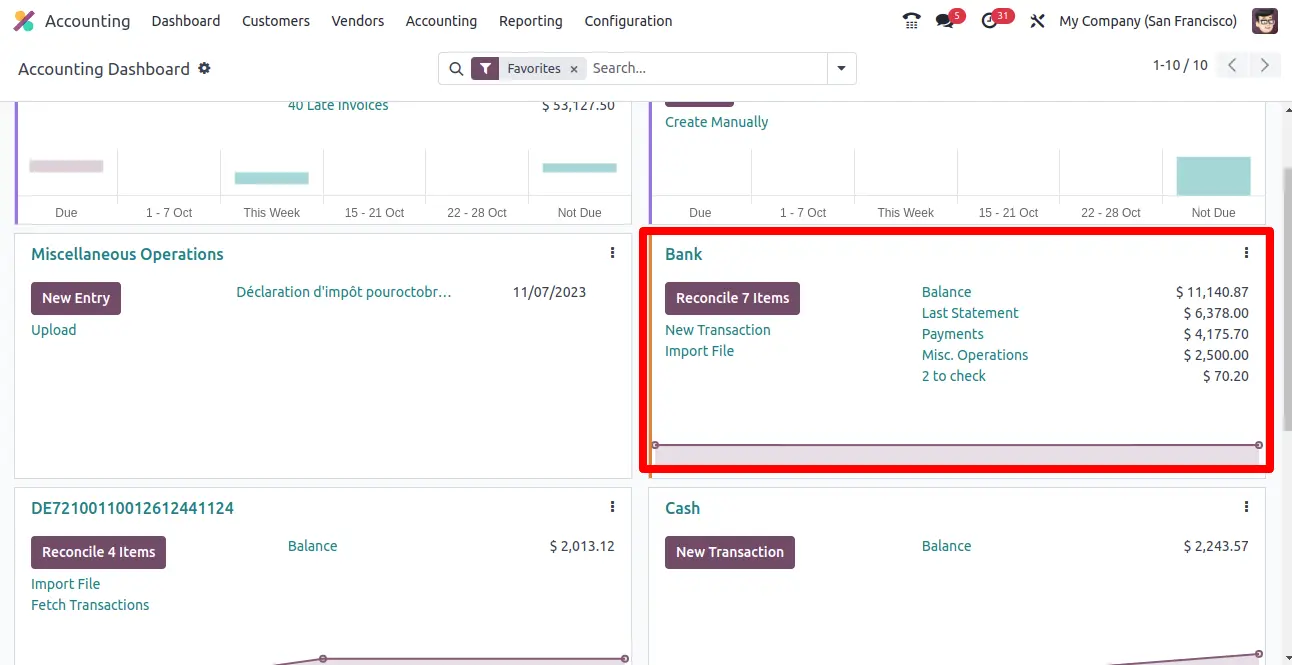This screenshot has width=1292, height=665.
Task: Click the 1-10 / 10 pager counter
Action: click(x=1180, y=65)
